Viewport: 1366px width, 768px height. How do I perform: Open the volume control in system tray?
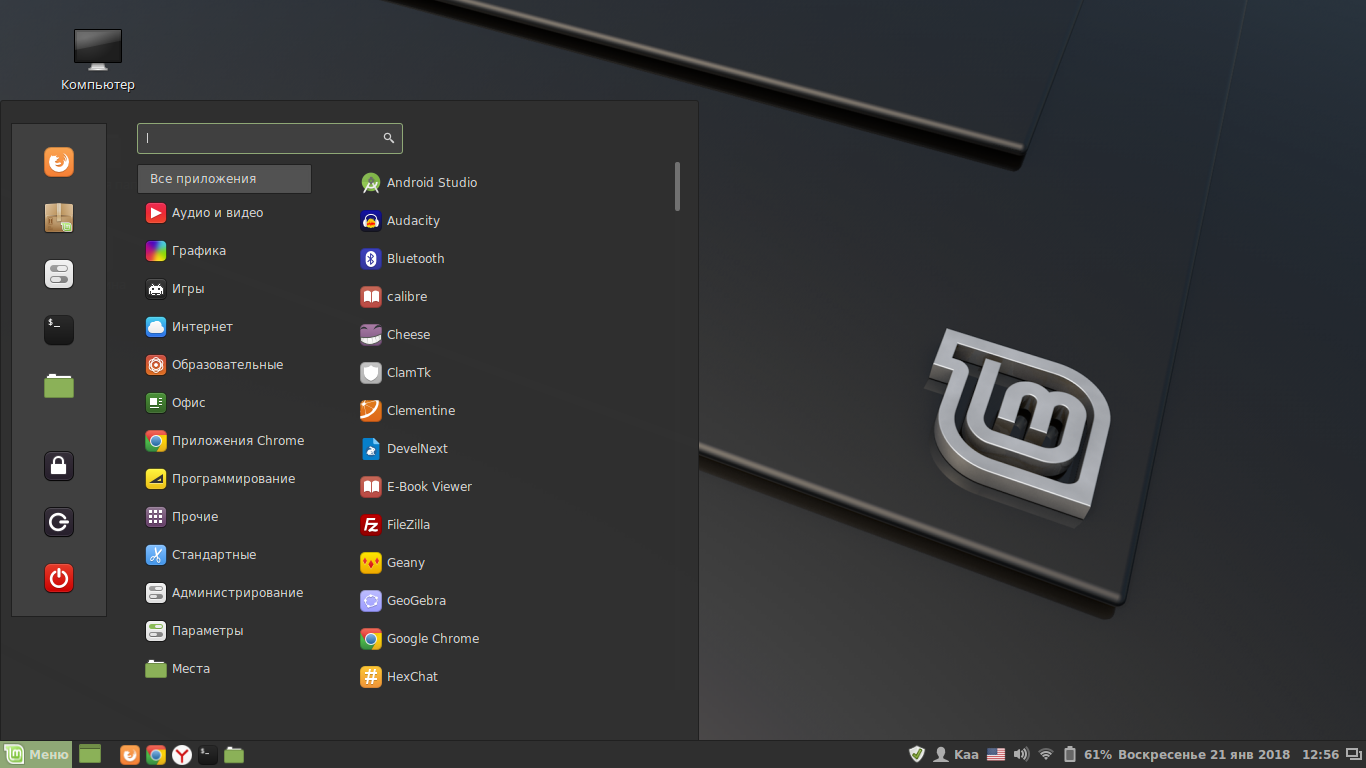tap(1021, 755)
